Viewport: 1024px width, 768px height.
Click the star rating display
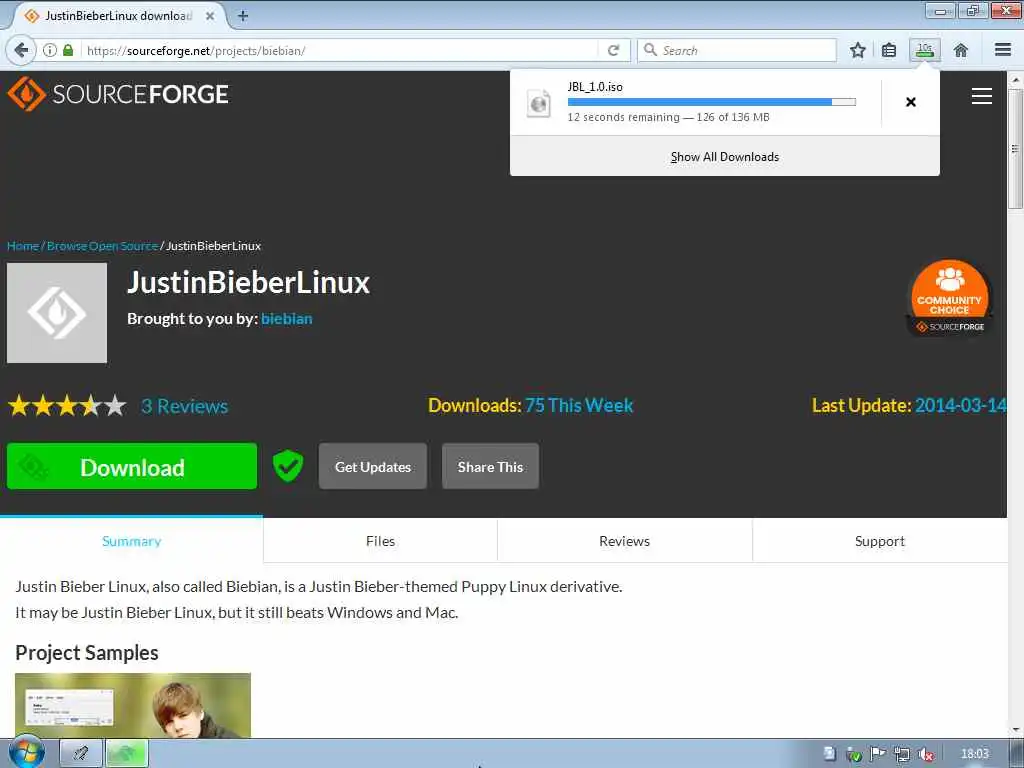67,406
